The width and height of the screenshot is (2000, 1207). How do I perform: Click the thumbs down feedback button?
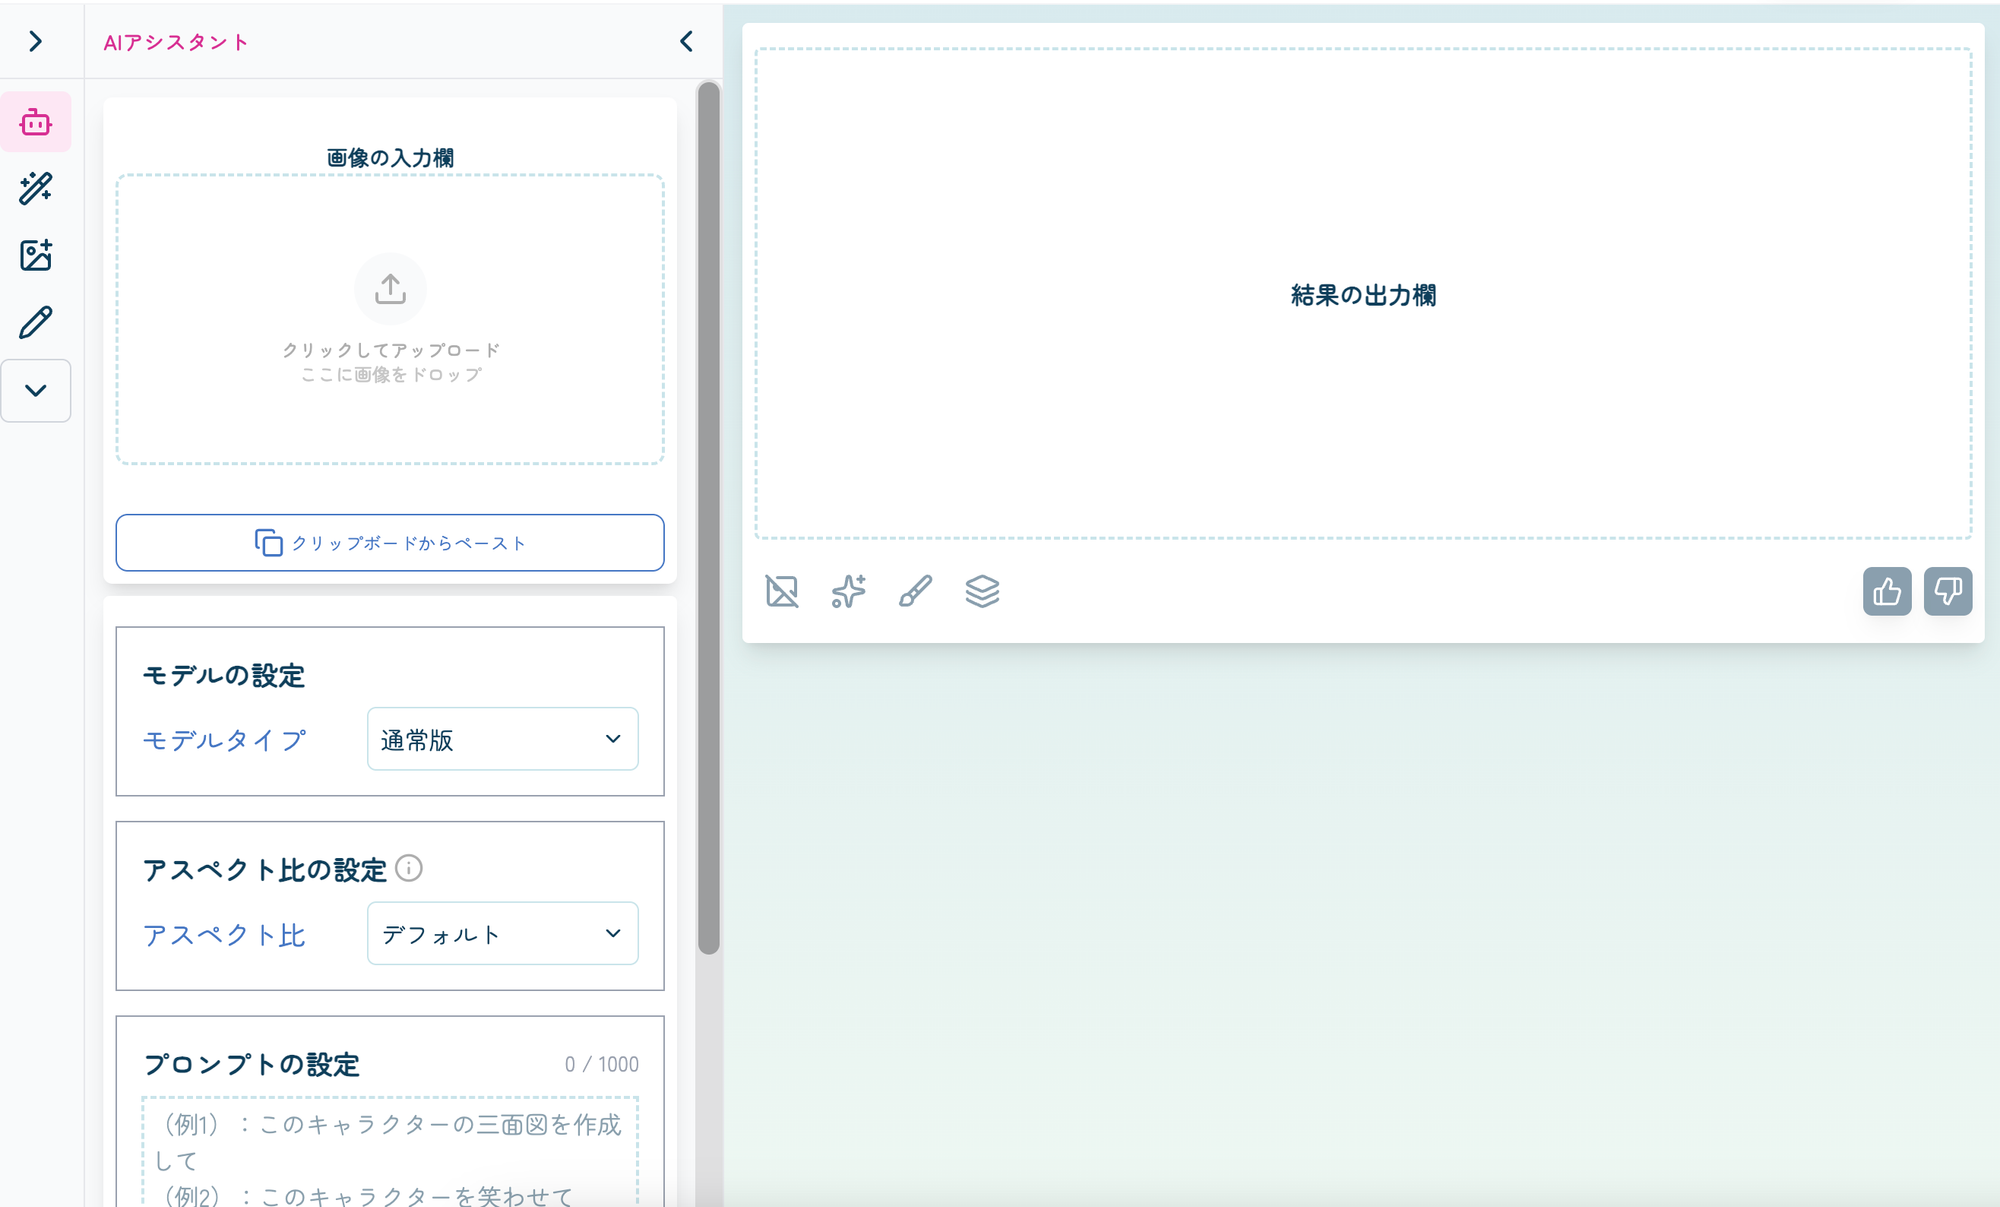tap(1947, 591)
